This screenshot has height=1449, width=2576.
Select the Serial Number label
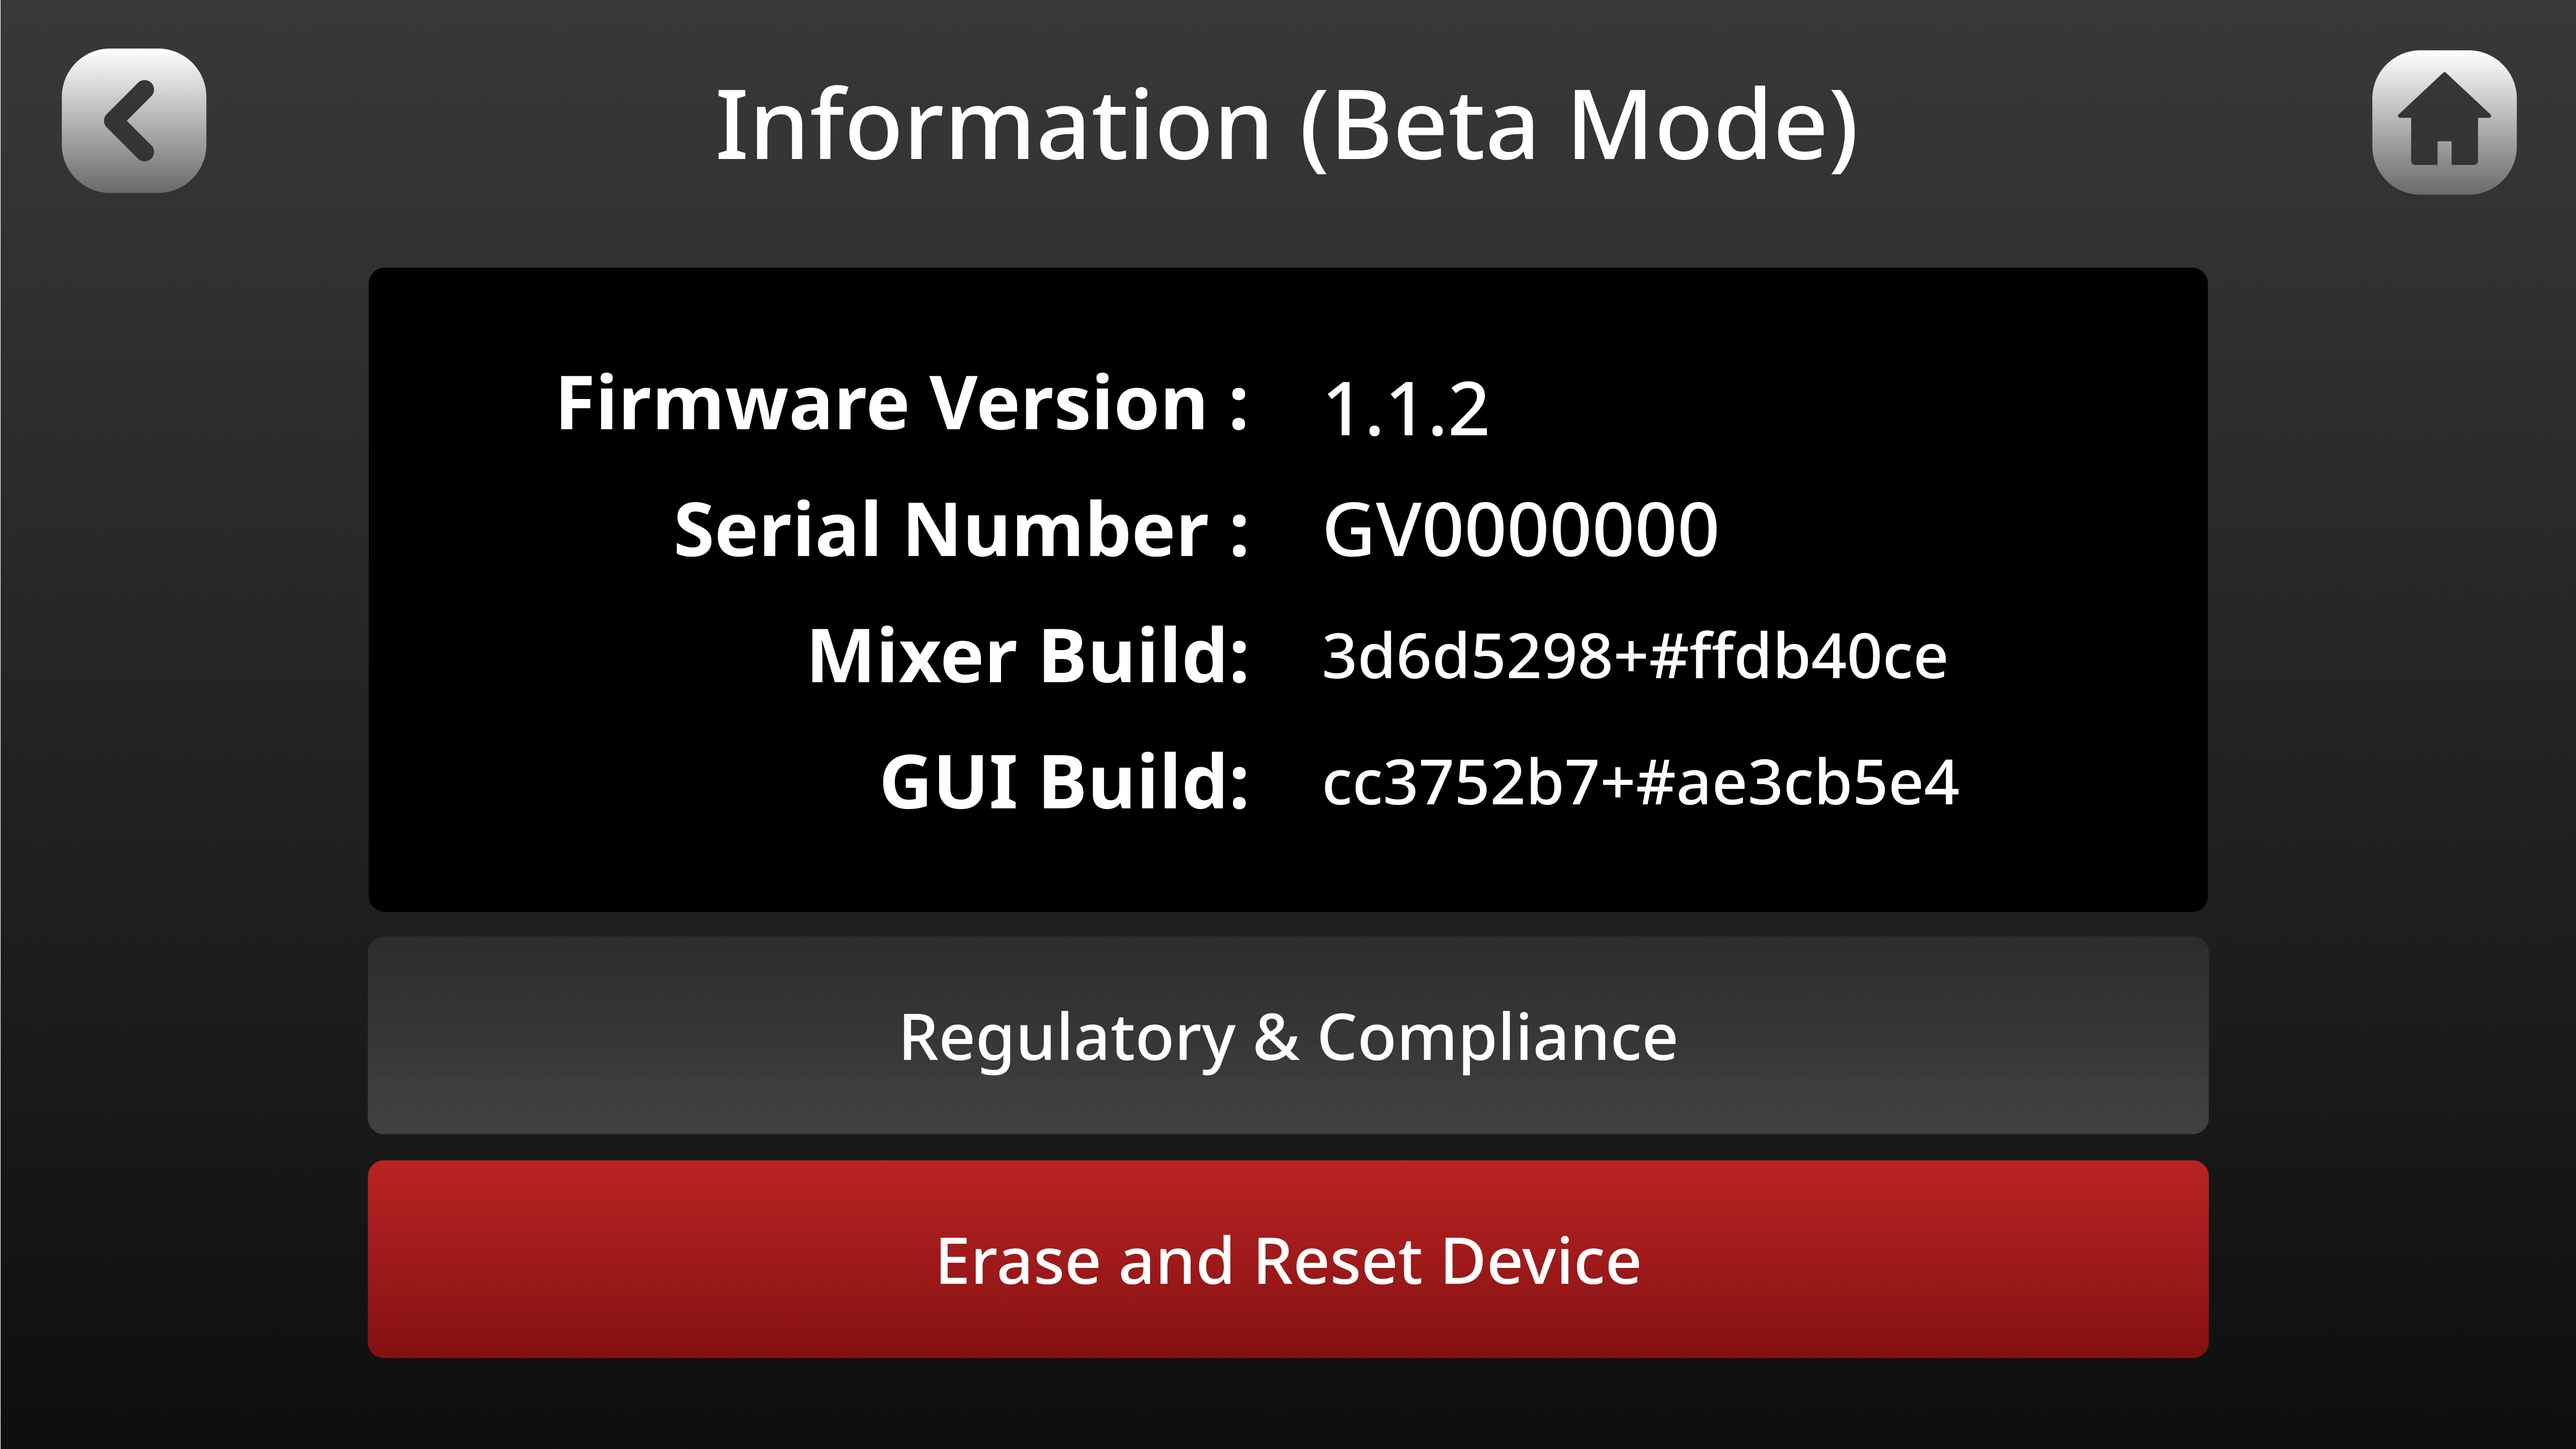tap(963, 528)
